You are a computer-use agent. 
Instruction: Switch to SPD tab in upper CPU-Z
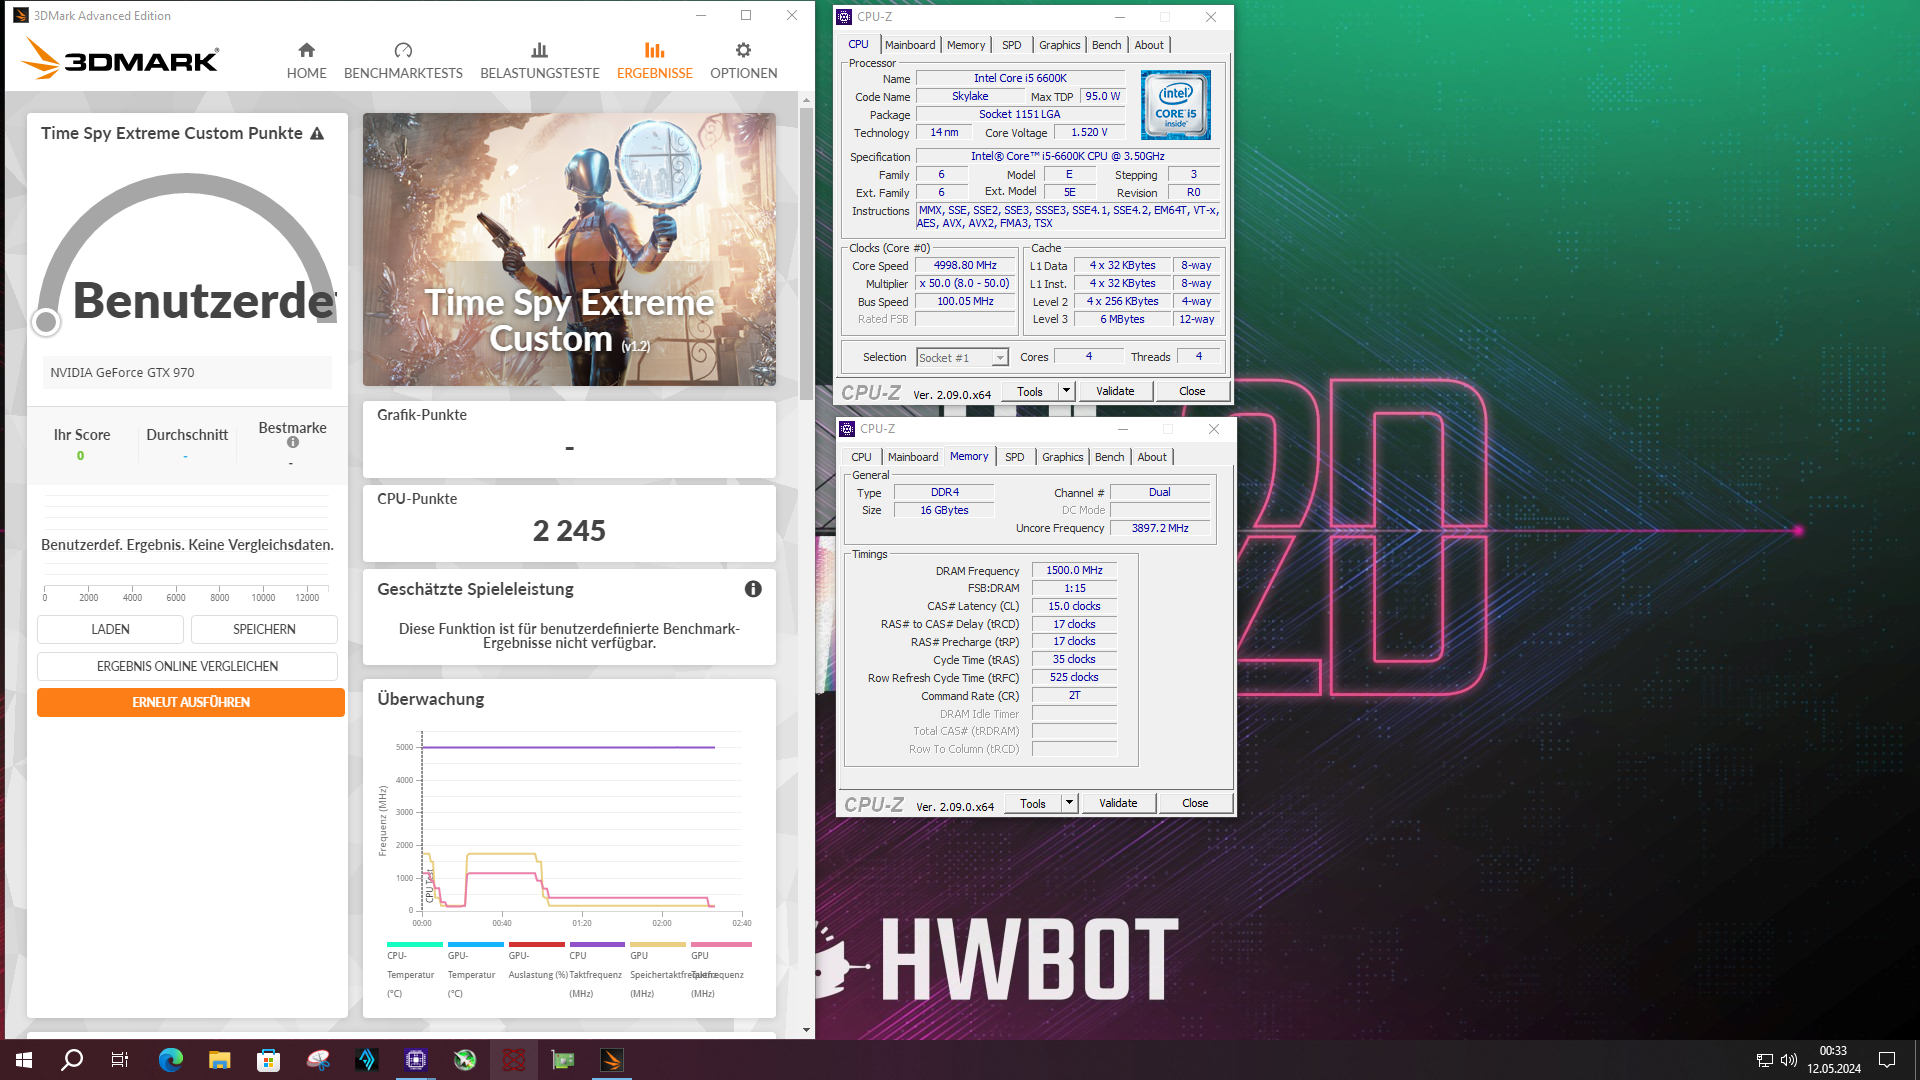click(x=1012, y=45)
